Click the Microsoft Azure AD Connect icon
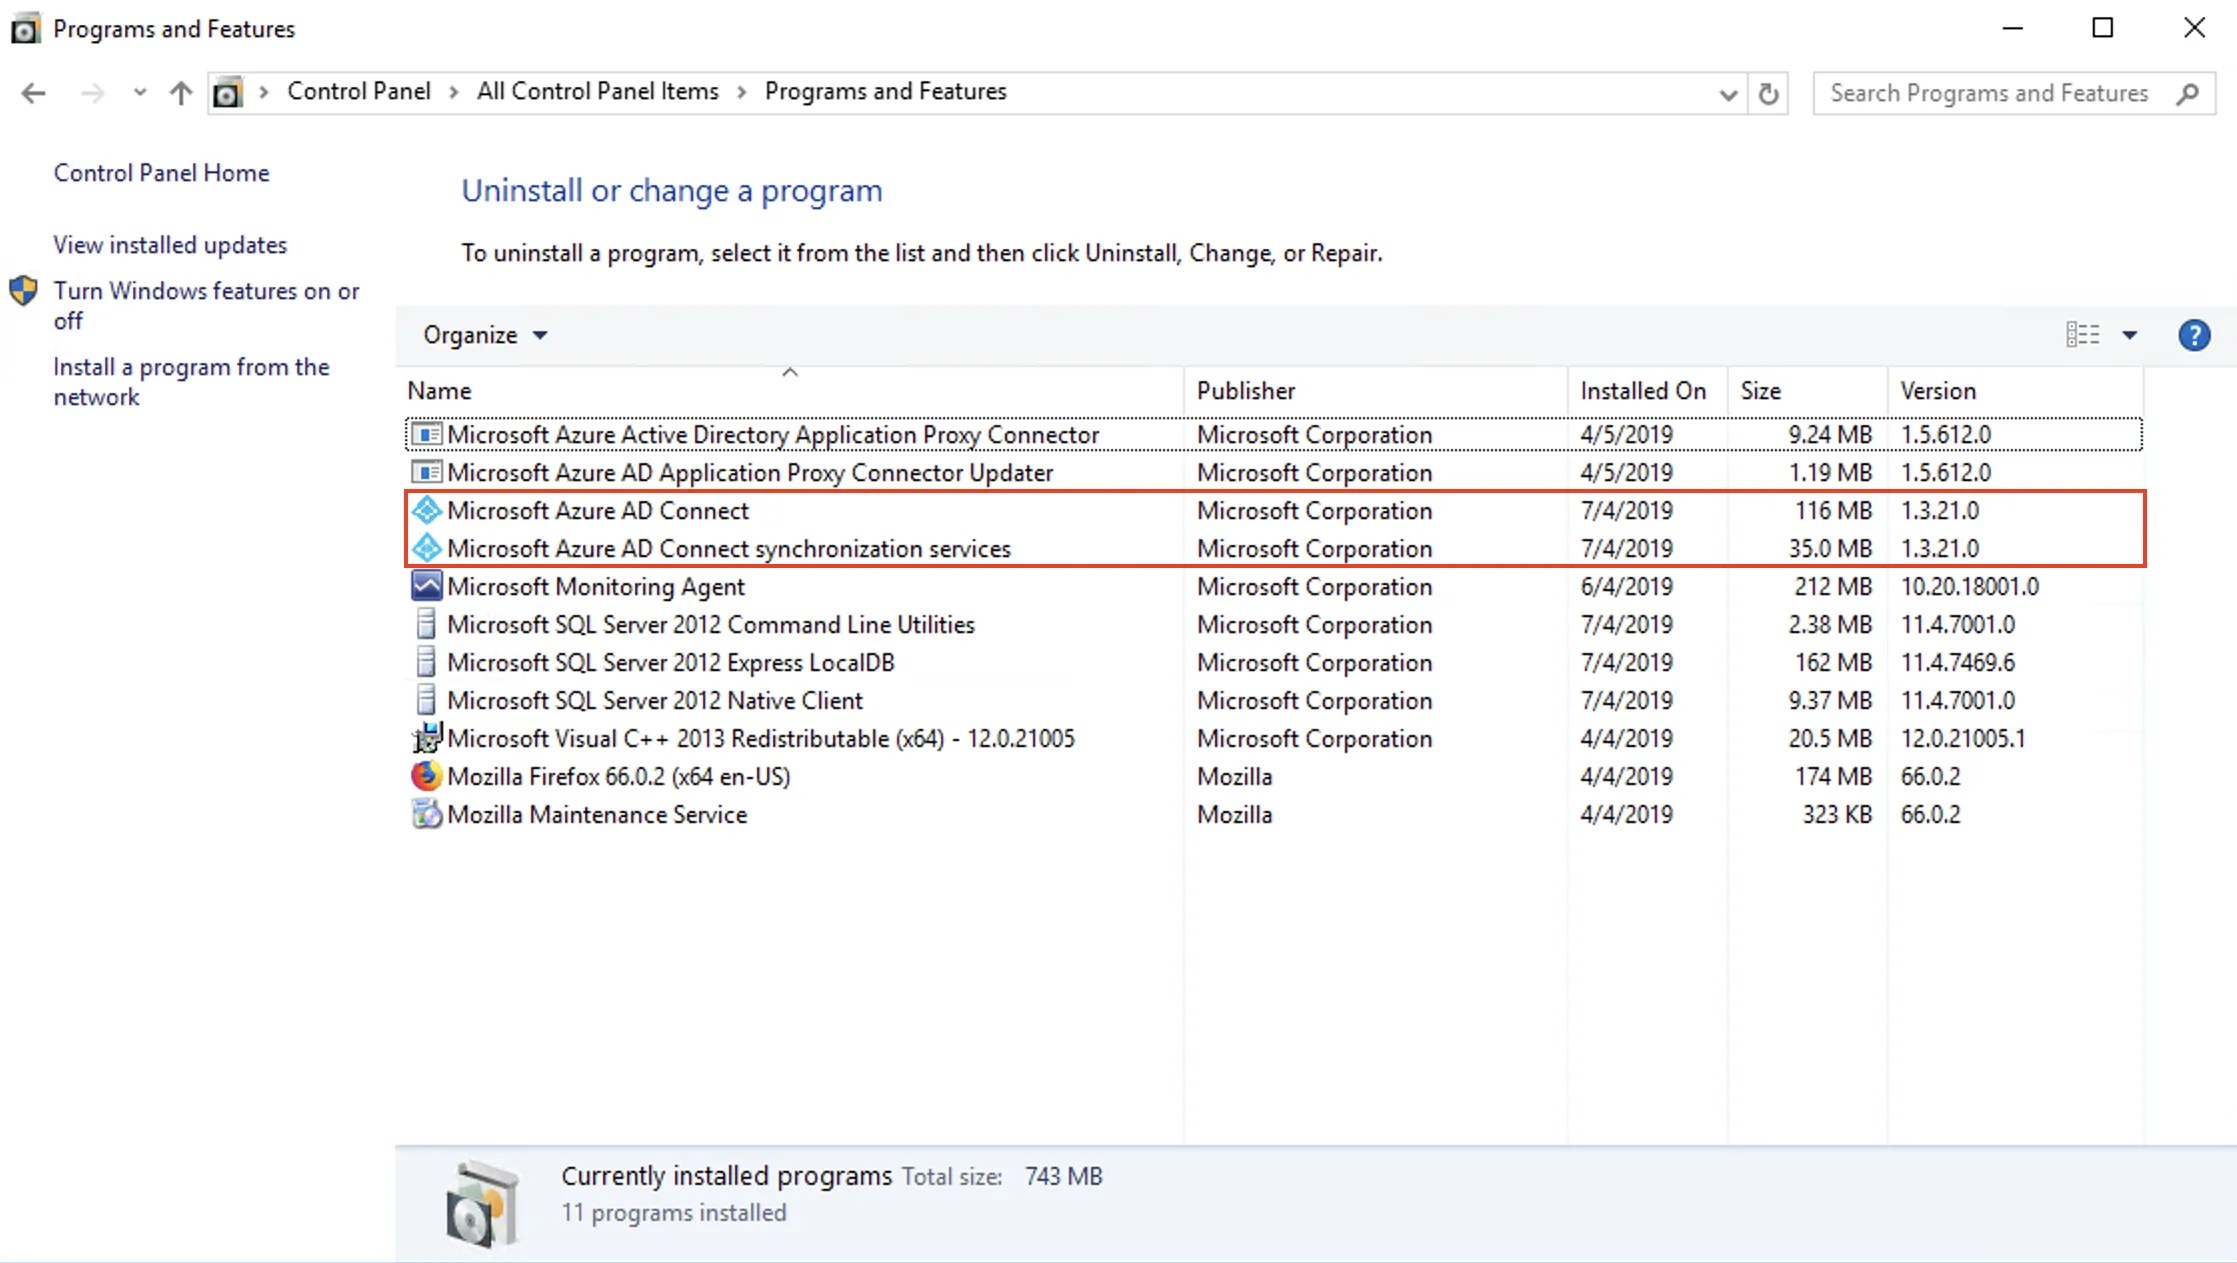Image resolution: width=2237 pixels, height=1263 pixels. tap(426, 511)
